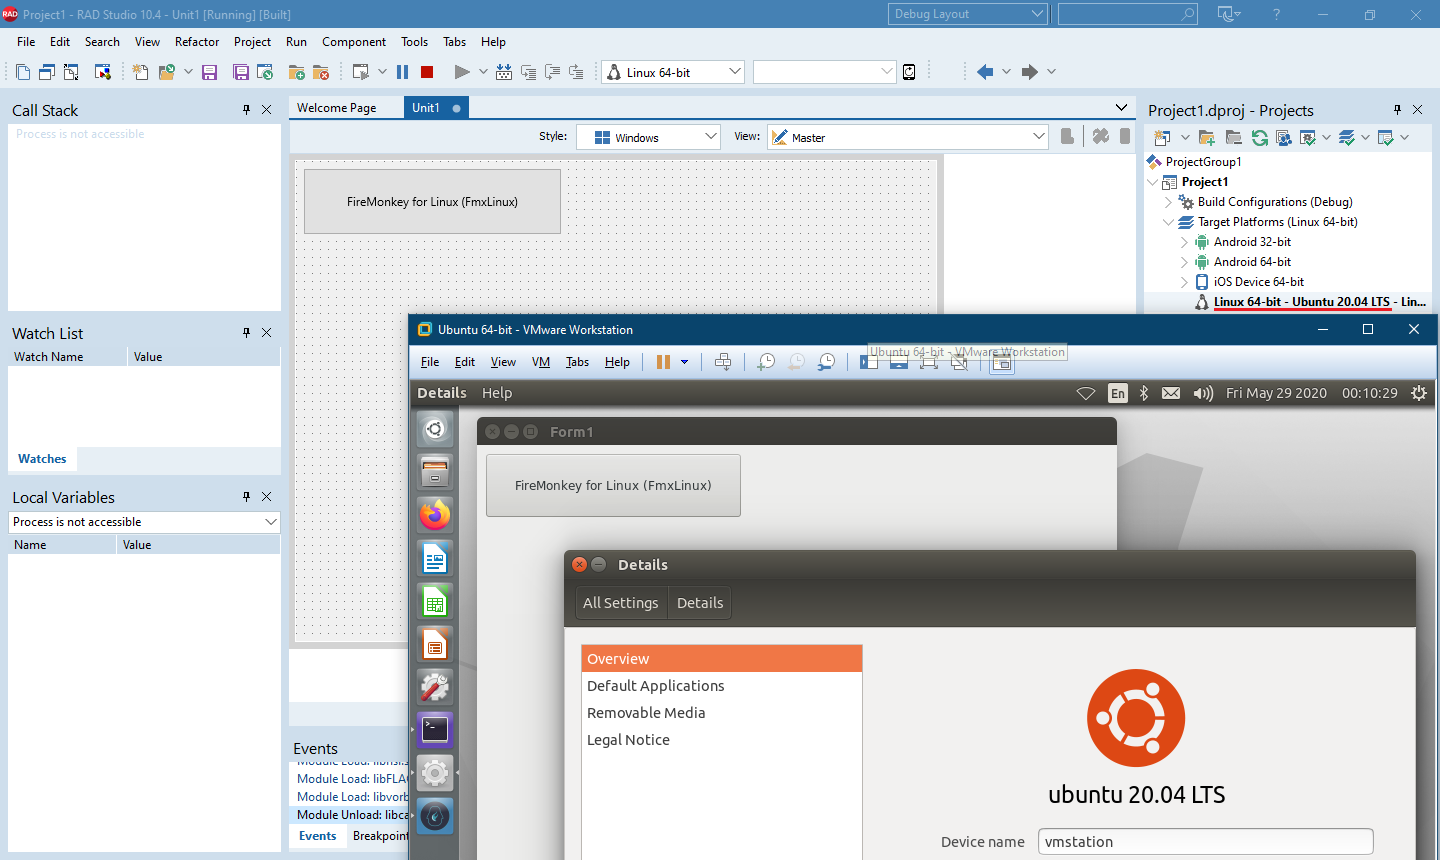Click the pin icon of the Projects panel
Image resolution: width=1440 pixels, height=860 pixels.
(x=1397, y=110)
